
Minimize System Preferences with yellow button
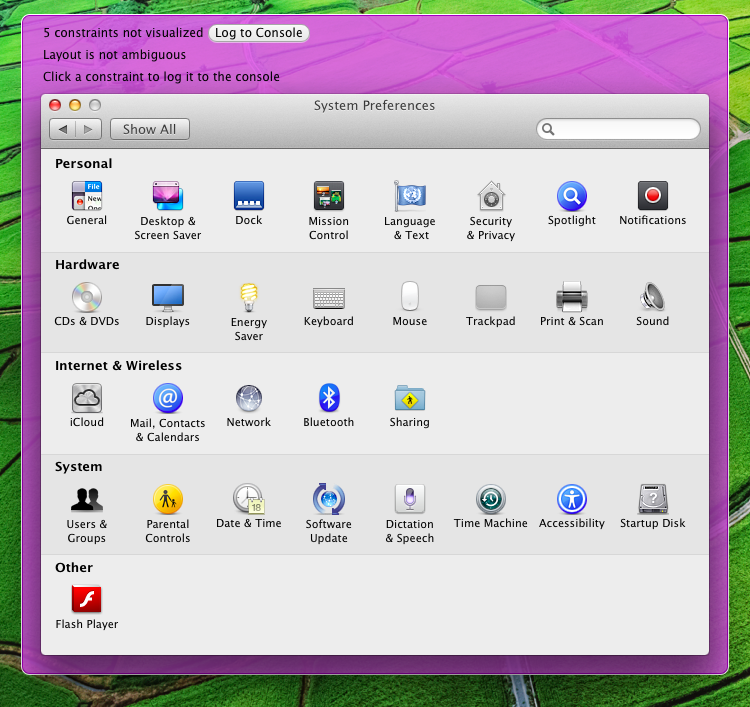75,105
